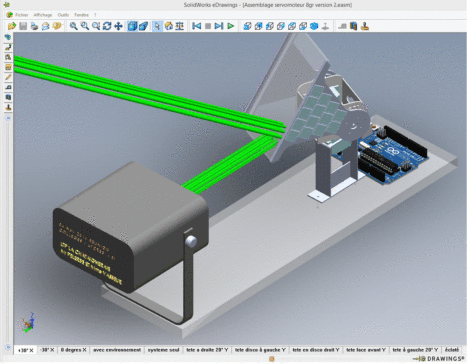Image resolution: width=467 pixels, height=364 pixels.
Task: Click the balance scale icon
Action: click(180, 26)
